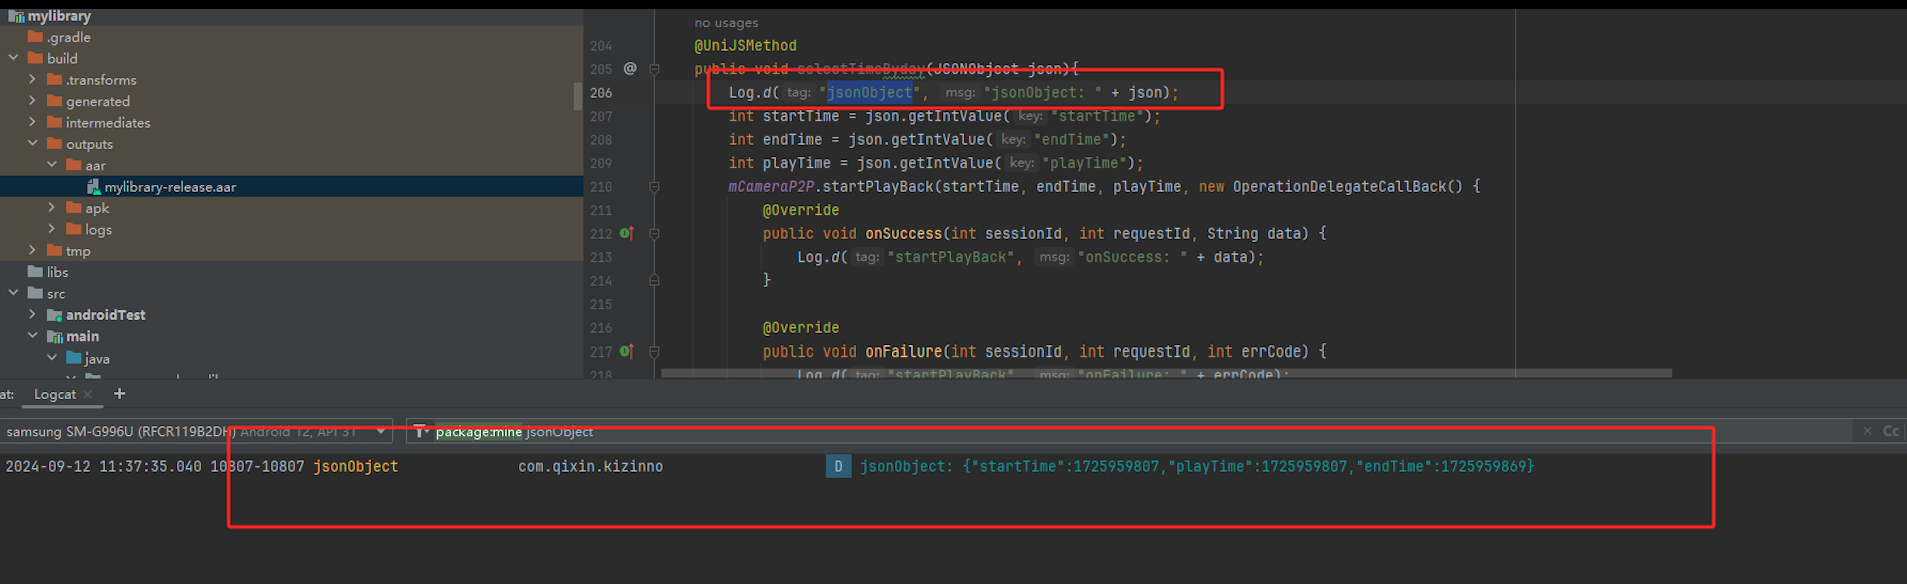Click the project tree vertical scrollbar thumb
Viewport: 1907px width, 584px height.
click(x=577, y=96)
